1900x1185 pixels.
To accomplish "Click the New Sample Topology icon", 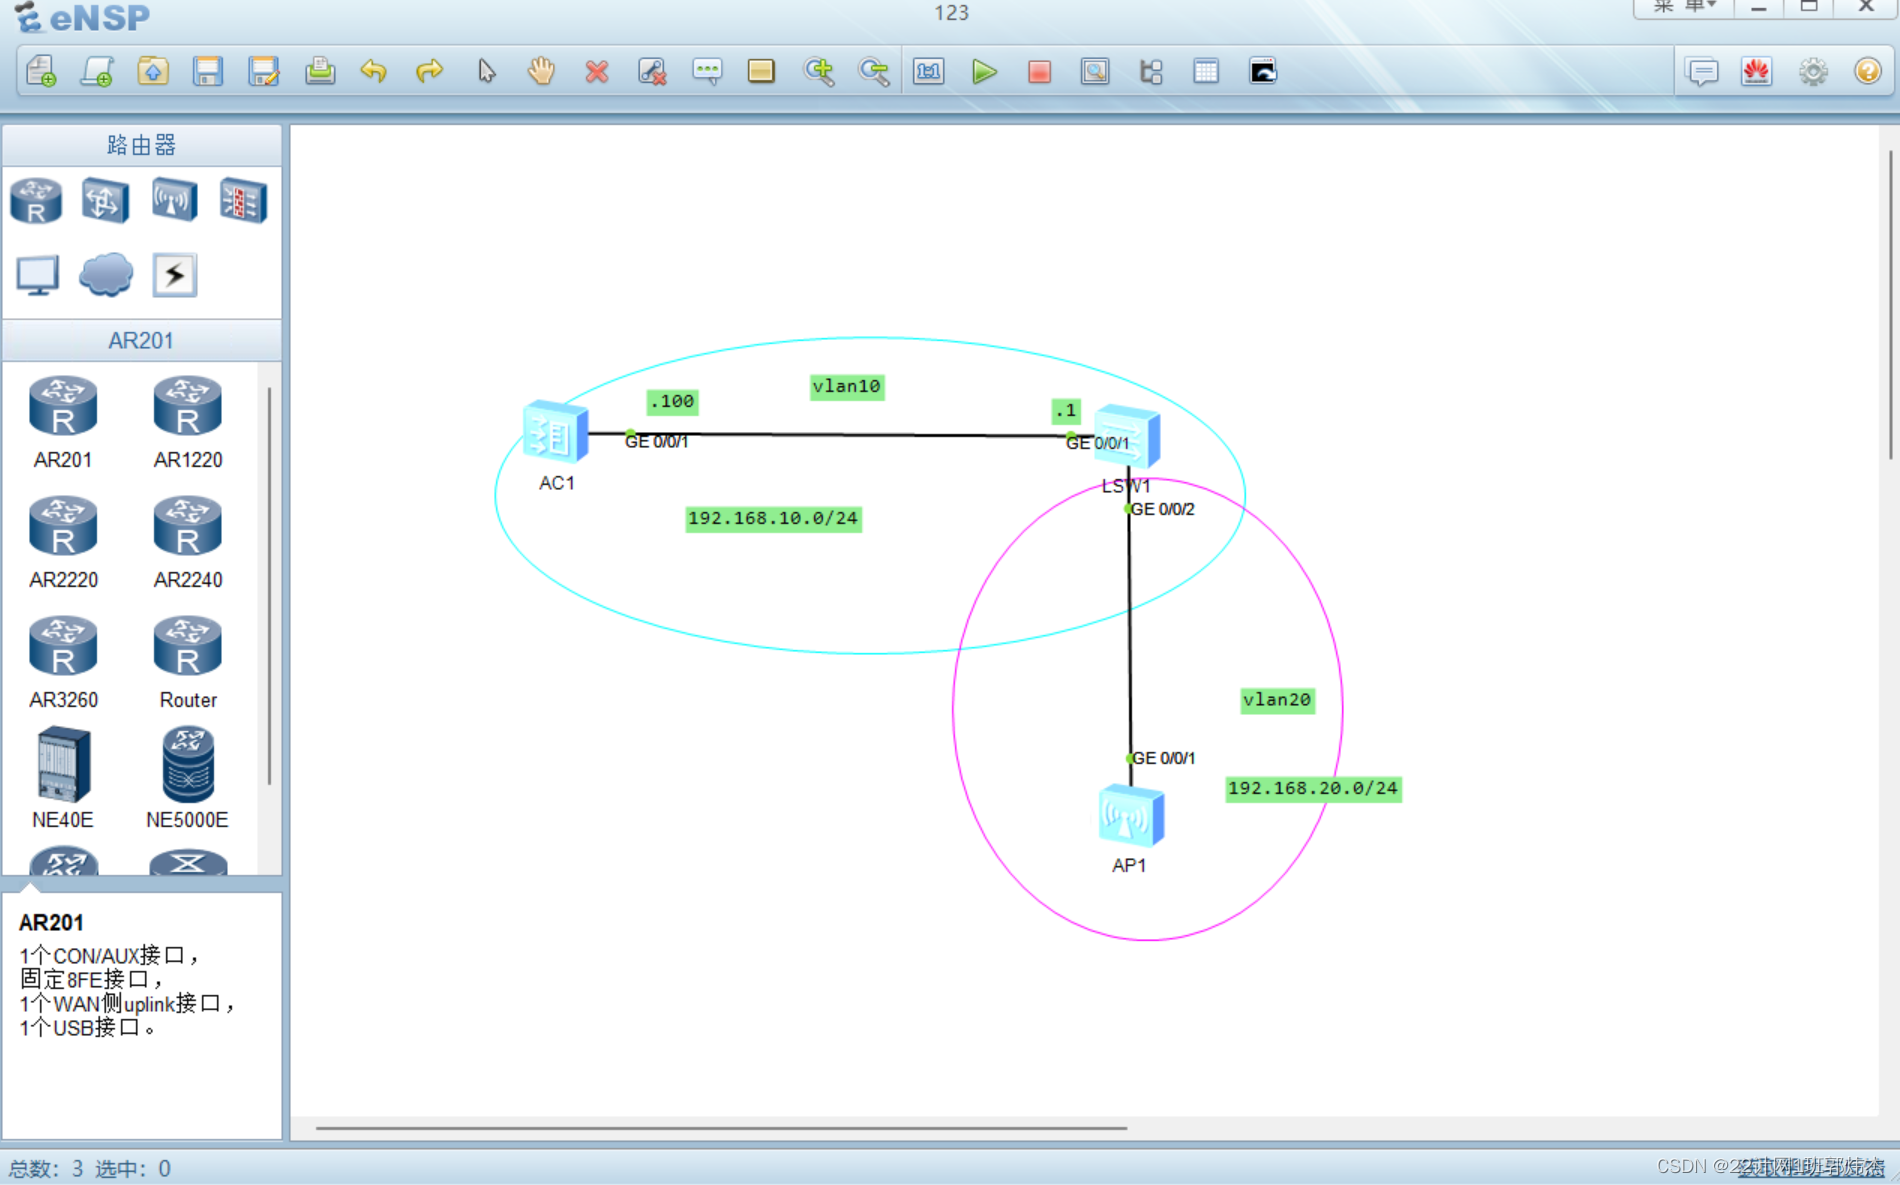I will click(97, 72).
